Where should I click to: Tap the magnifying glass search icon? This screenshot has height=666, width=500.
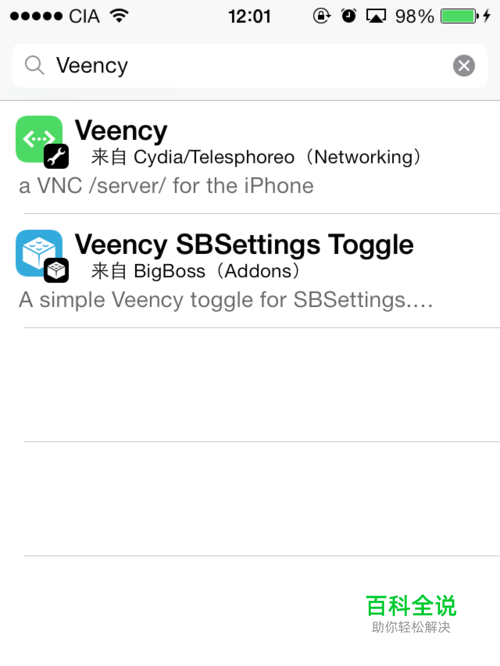[34, 66]
